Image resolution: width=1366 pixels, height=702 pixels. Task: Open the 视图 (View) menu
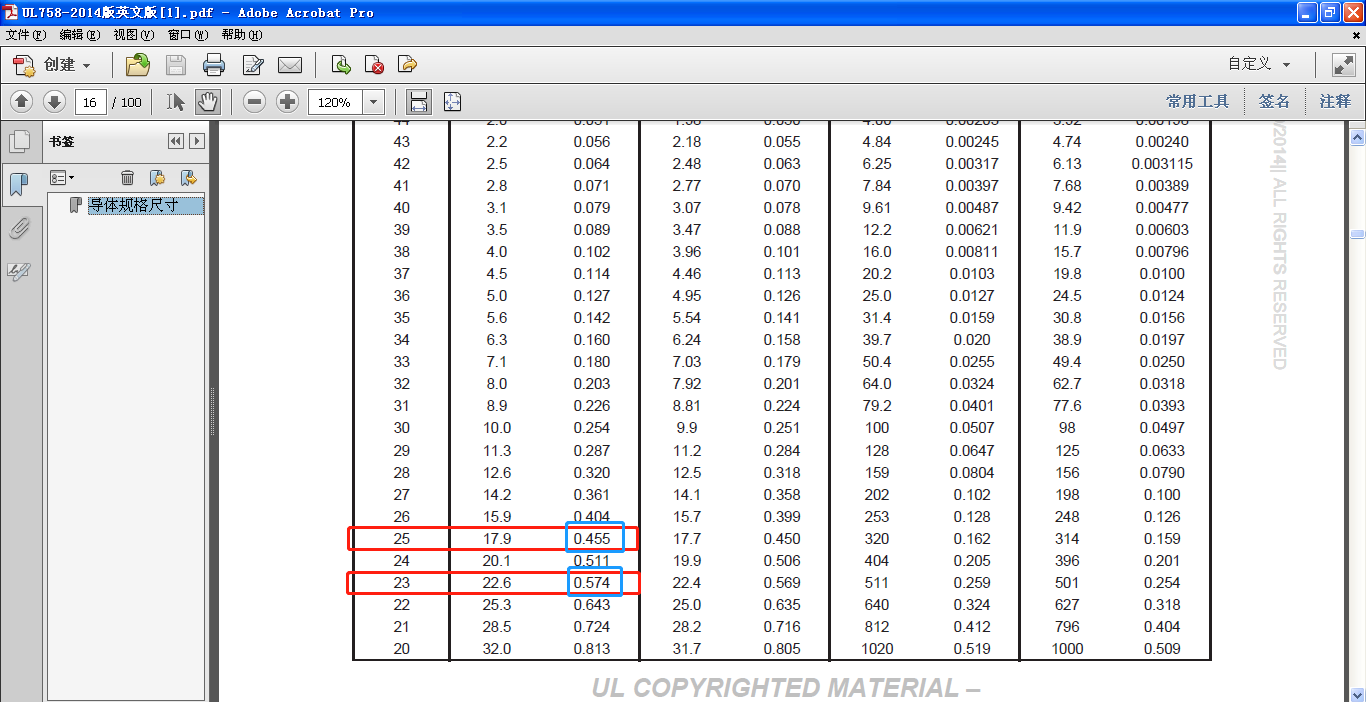click(133, 35)
